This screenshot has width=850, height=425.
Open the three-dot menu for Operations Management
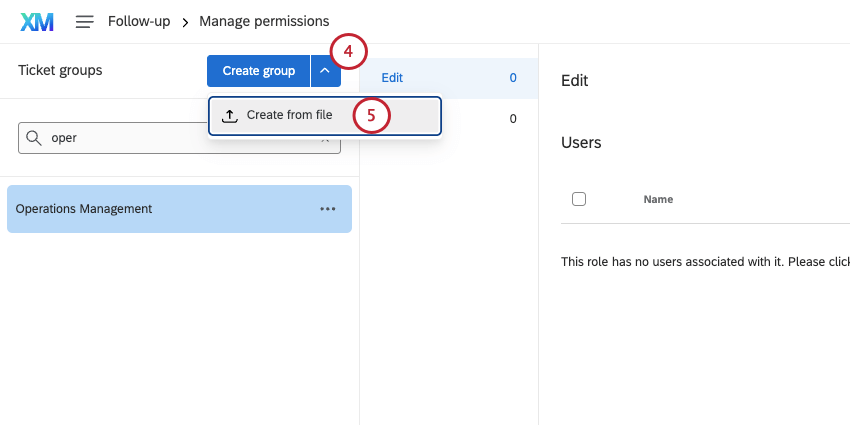coord(328,209)
